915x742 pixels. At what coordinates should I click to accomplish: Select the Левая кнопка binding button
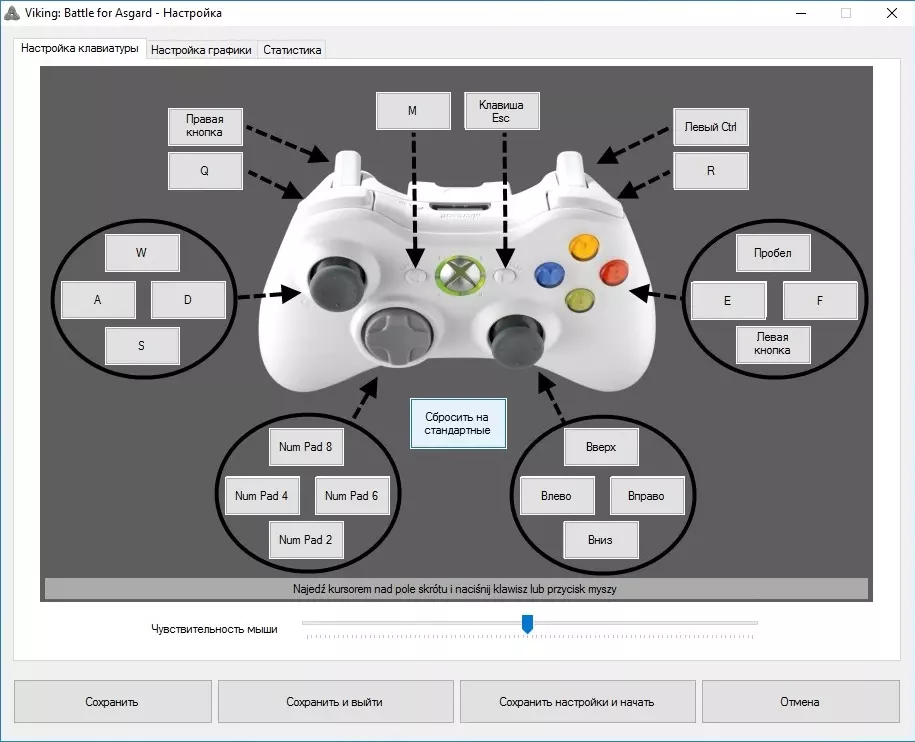coord(773,345)
